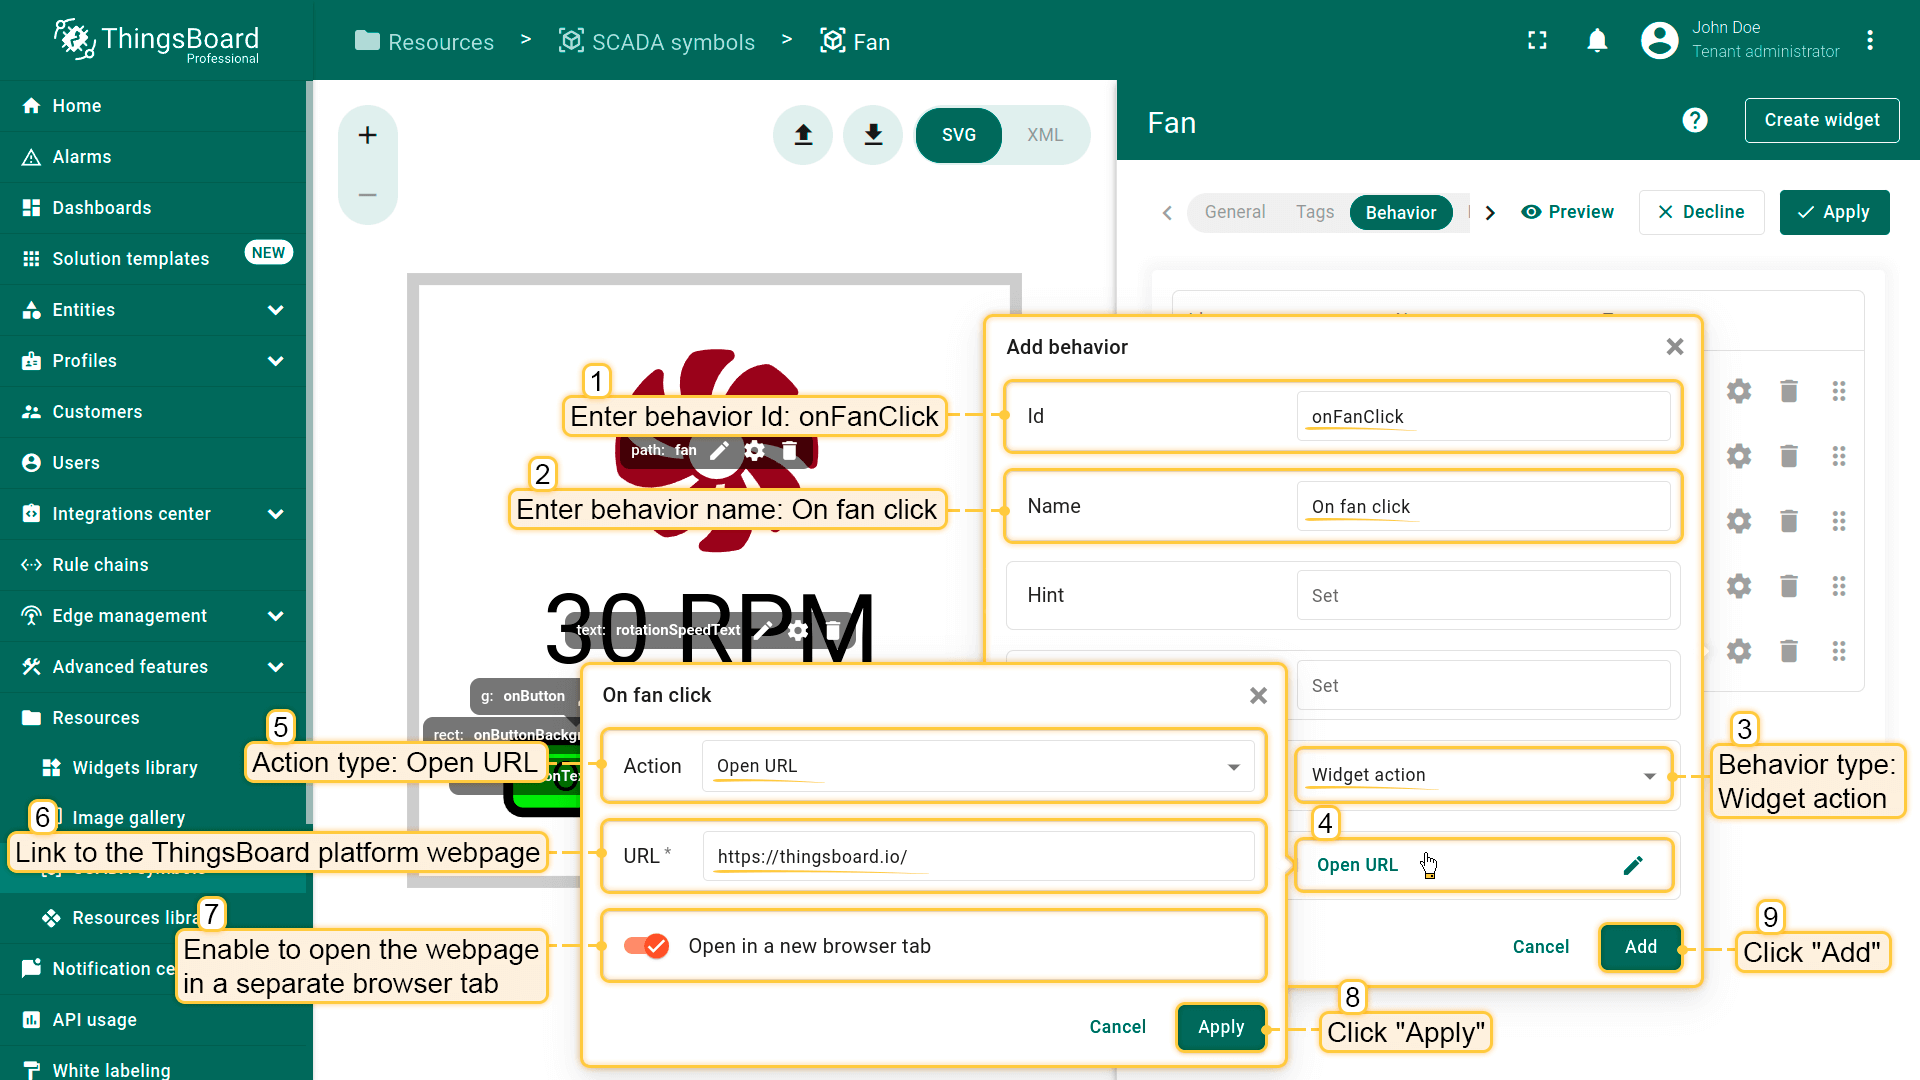Open first behavior row gear settings
This screenshot has height=1080, width=1920.
coord(1739,391)
